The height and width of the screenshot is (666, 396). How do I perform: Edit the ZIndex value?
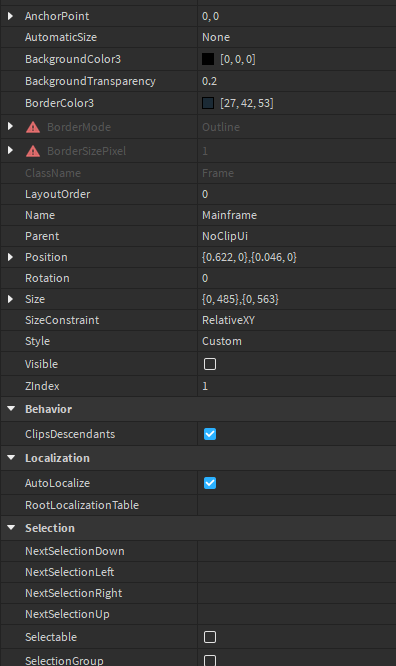[x=297, y=386]
